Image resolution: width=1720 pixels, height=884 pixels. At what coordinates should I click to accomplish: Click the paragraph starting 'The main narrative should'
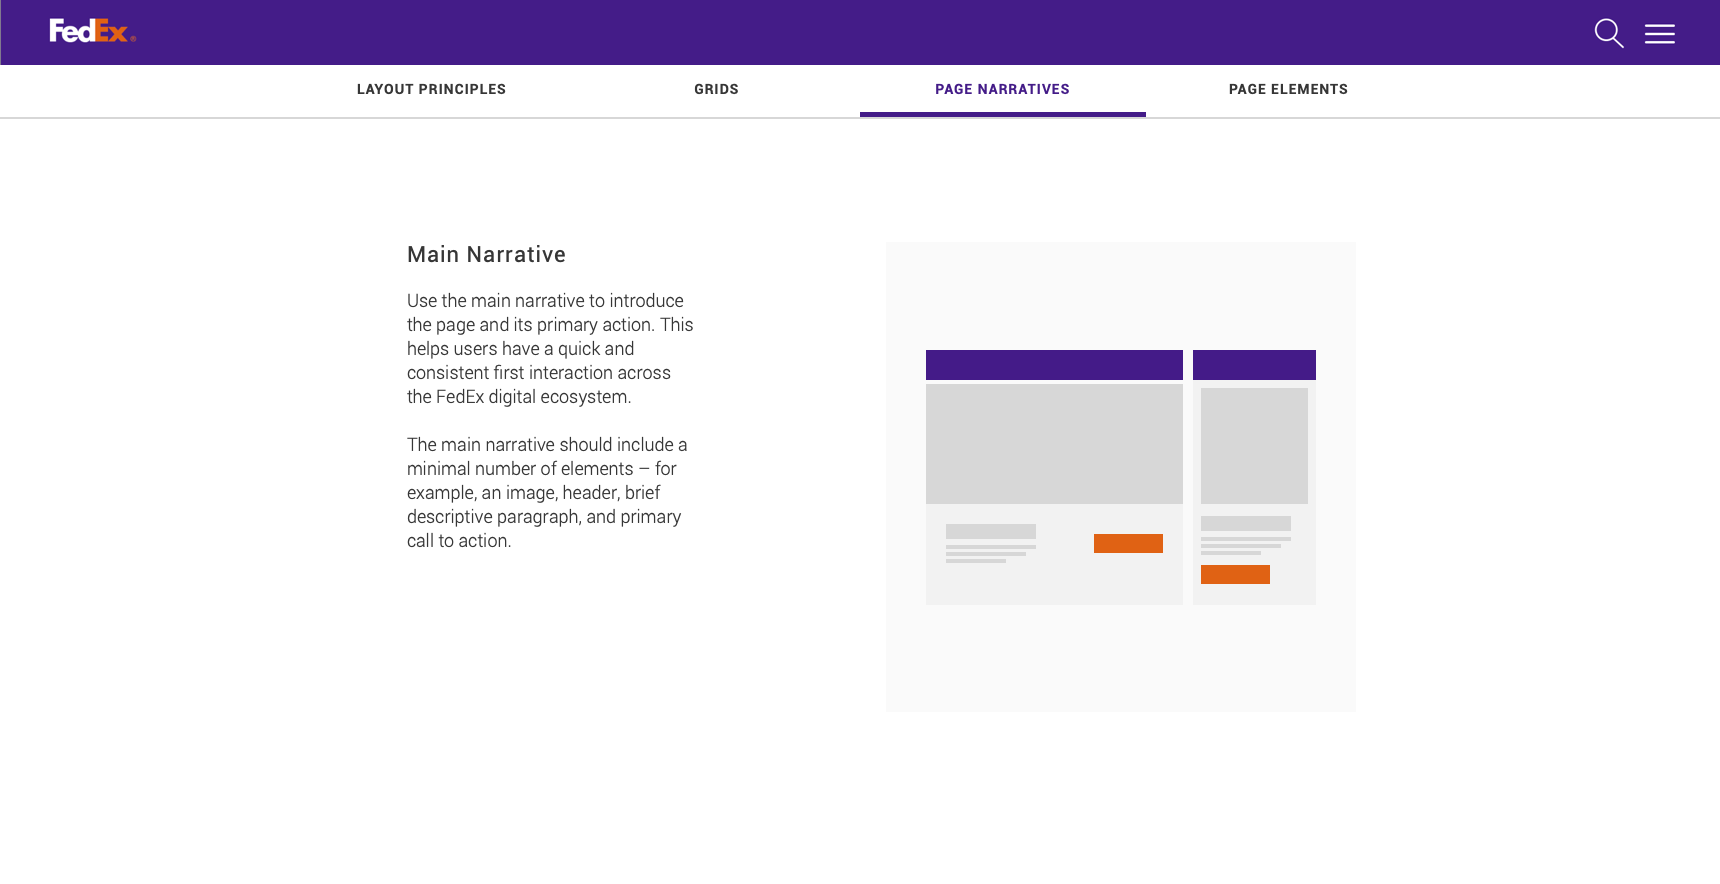(x=547, y=493)
